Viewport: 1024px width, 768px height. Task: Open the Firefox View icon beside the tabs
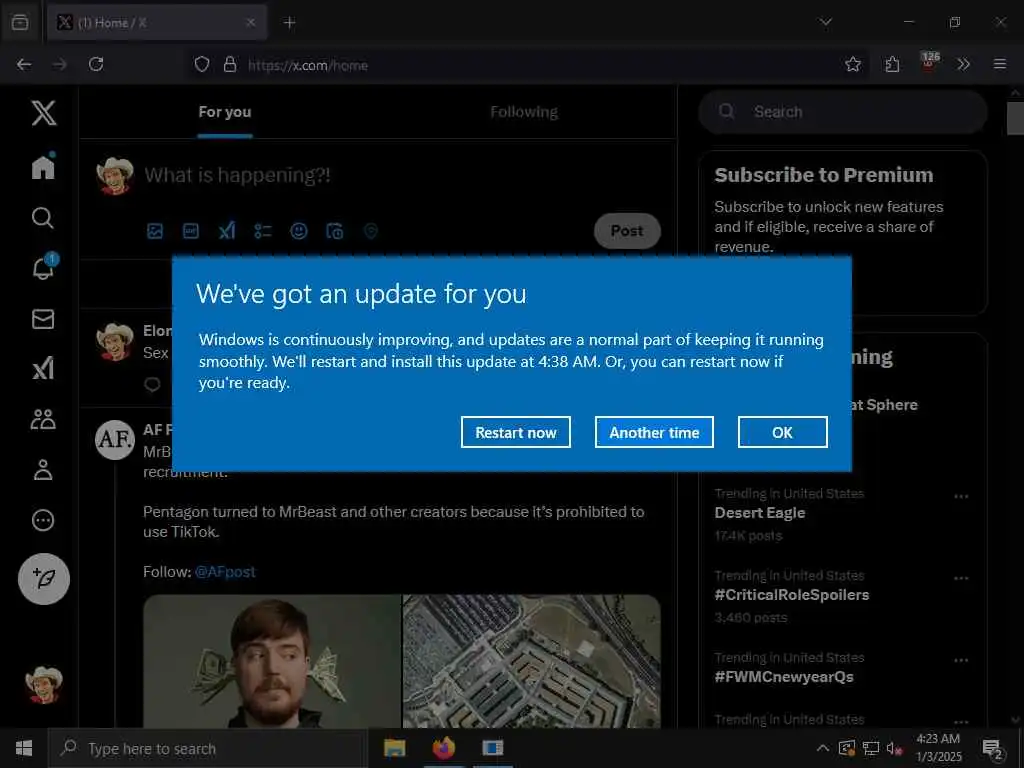tap(20, 23)
